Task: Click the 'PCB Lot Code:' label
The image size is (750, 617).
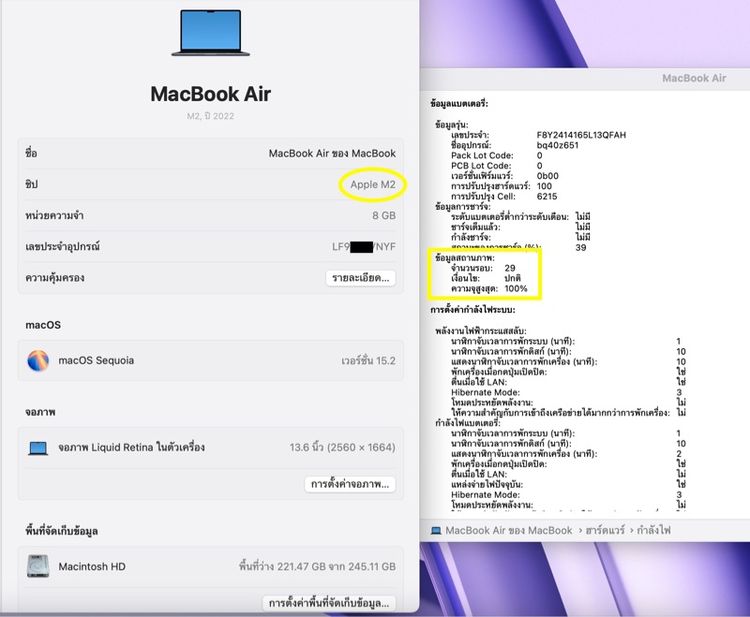Action: pos(481,165)
